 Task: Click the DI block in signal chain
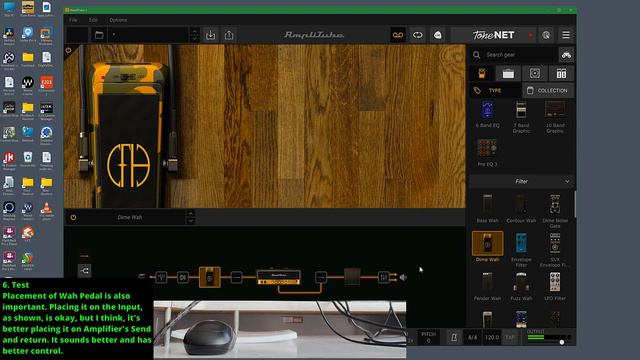[x=183, y=278]
